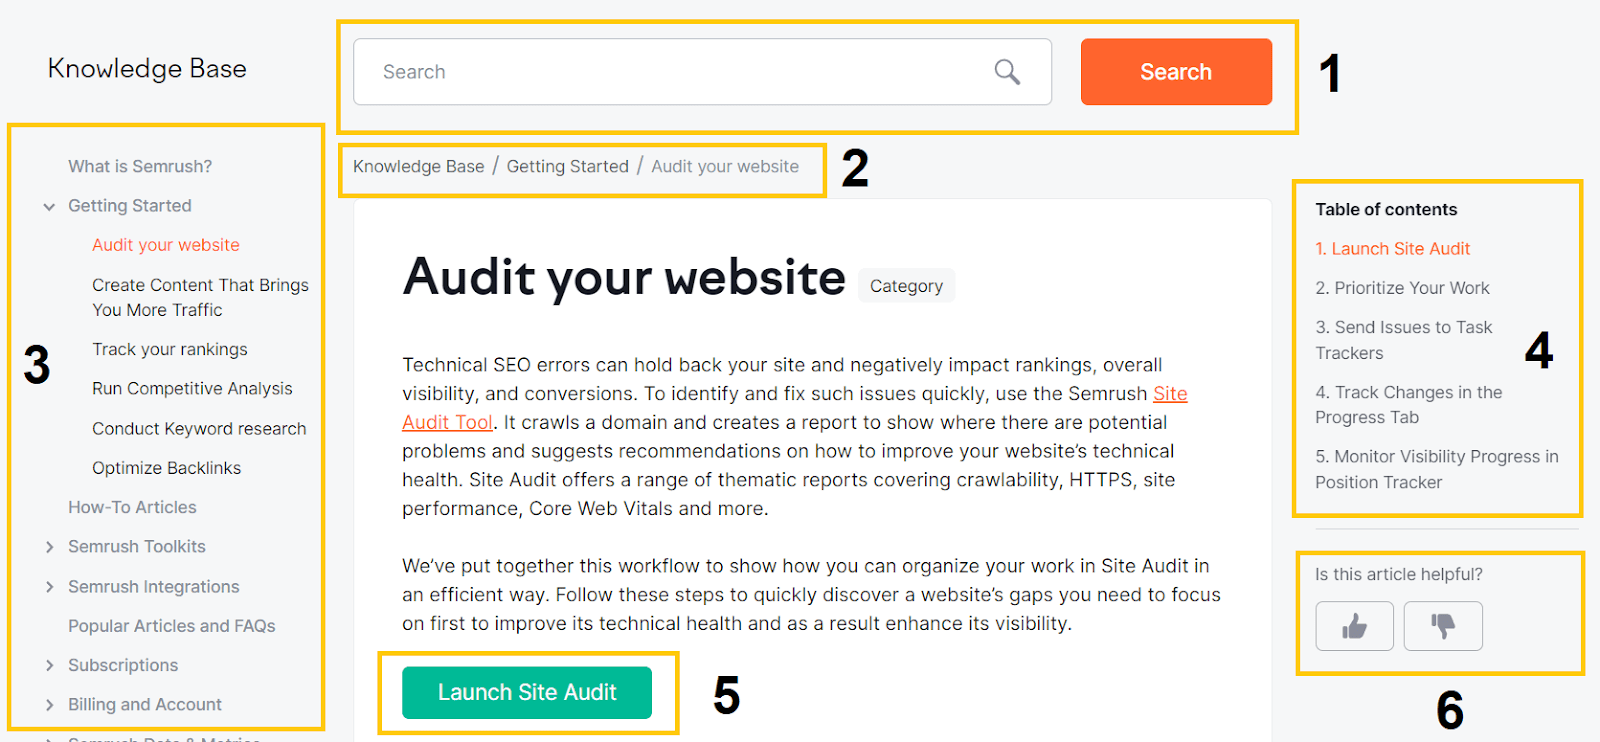This screenshot has width=1600, height=742.
Task: Click the magnifying glass icon in search field
Action: click(1007, 72)
